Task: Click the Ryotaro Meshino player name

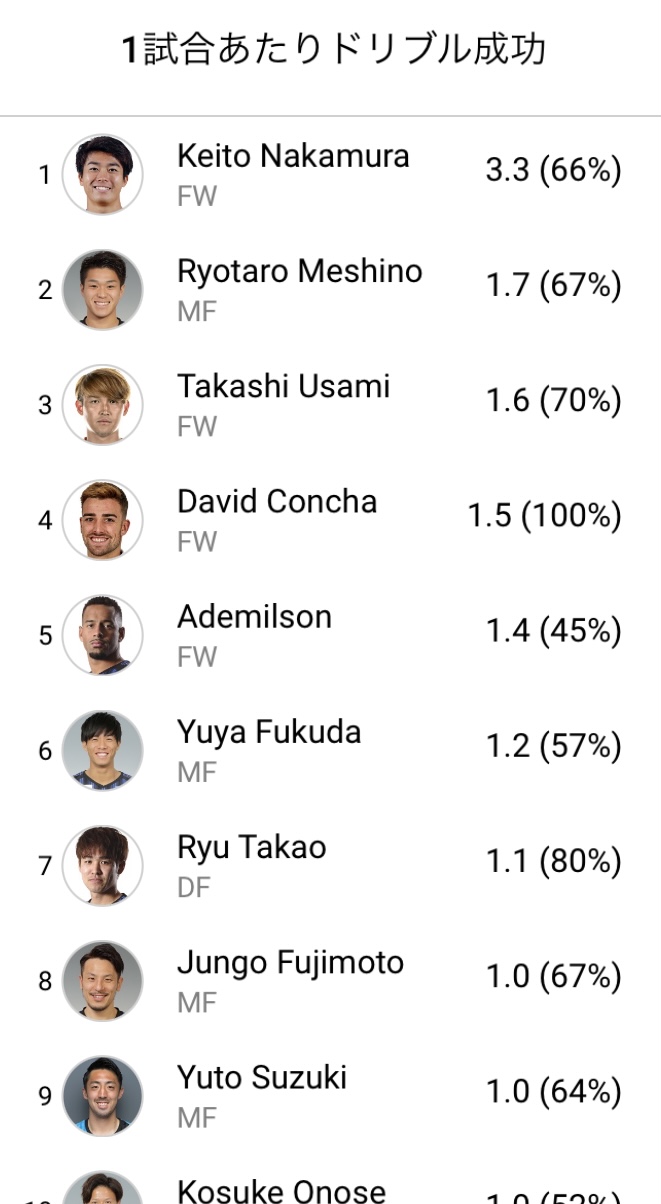Action: click(299, 271)
